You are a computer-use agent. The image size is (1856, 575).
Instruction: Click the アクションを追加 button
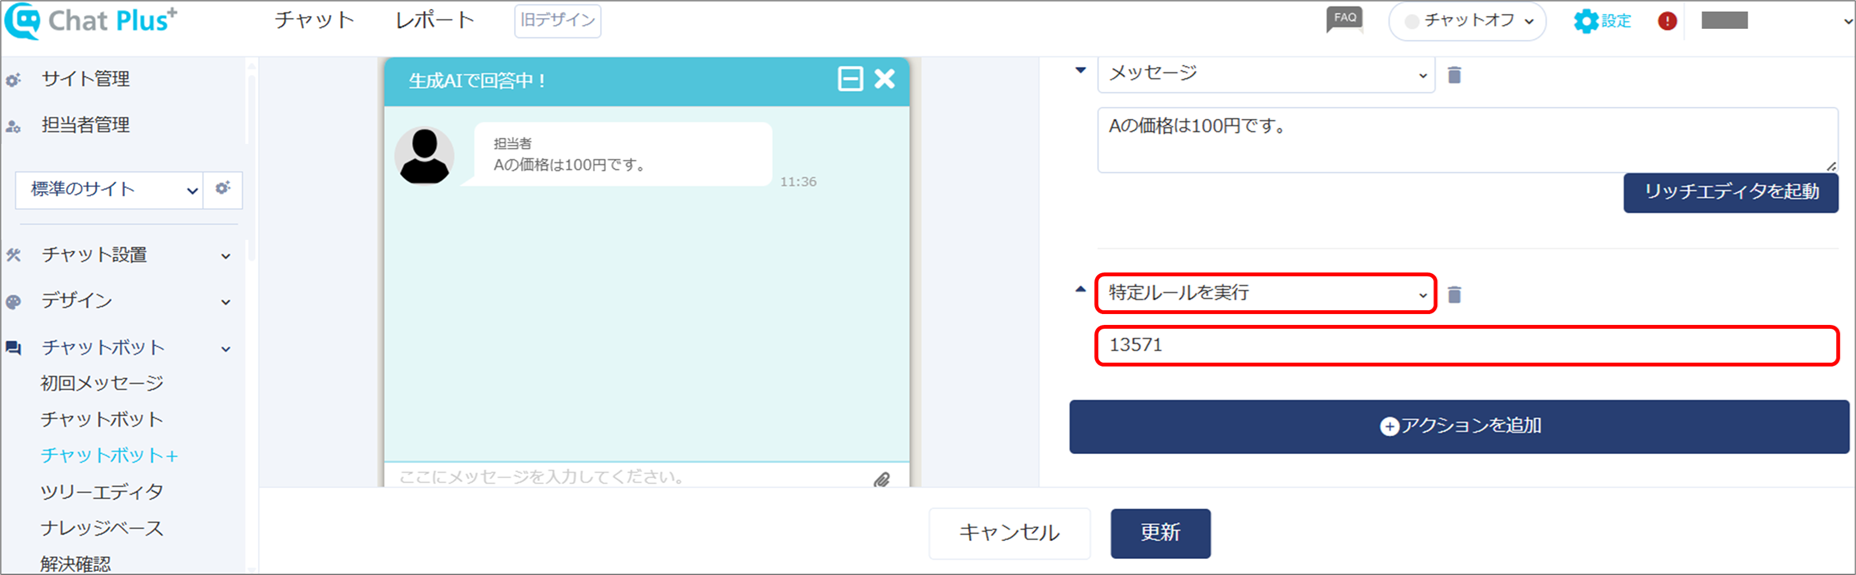(1459, 427)
